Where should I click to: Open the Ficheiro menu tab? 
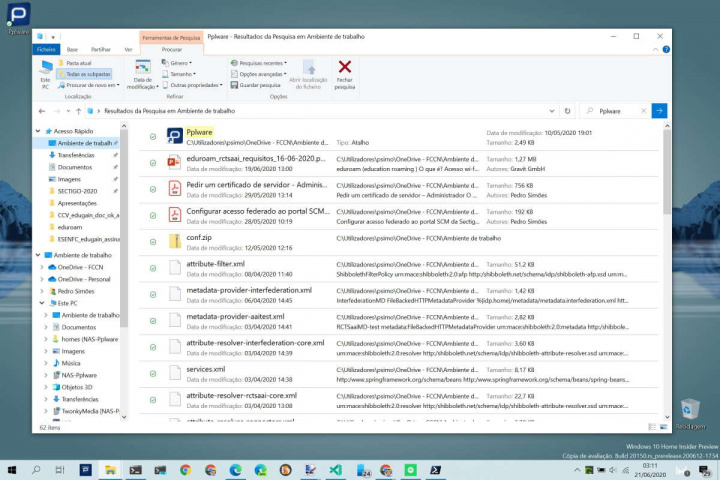(47, 48)
